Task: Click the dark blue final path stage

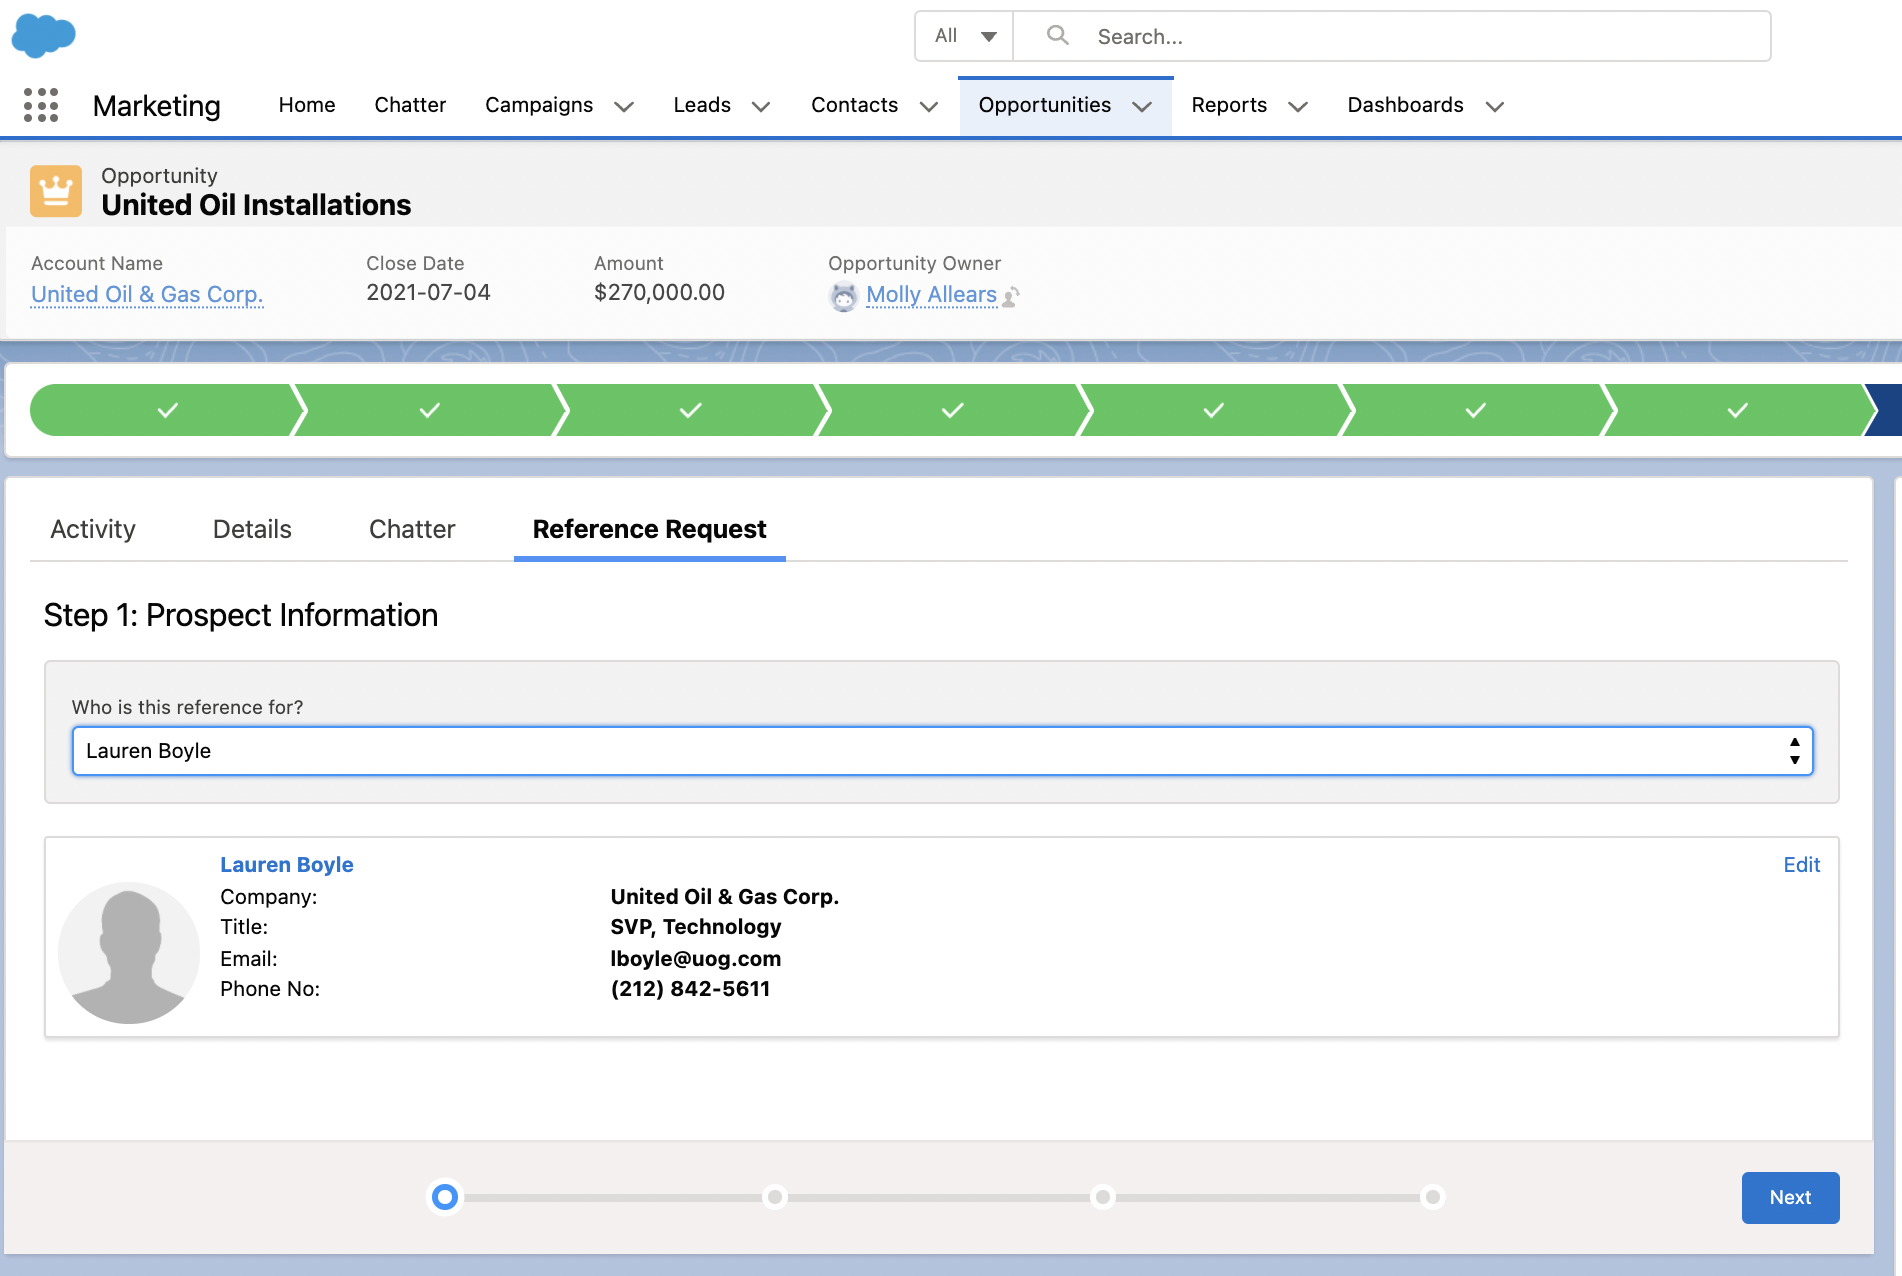Action: tap(1886, 410)
